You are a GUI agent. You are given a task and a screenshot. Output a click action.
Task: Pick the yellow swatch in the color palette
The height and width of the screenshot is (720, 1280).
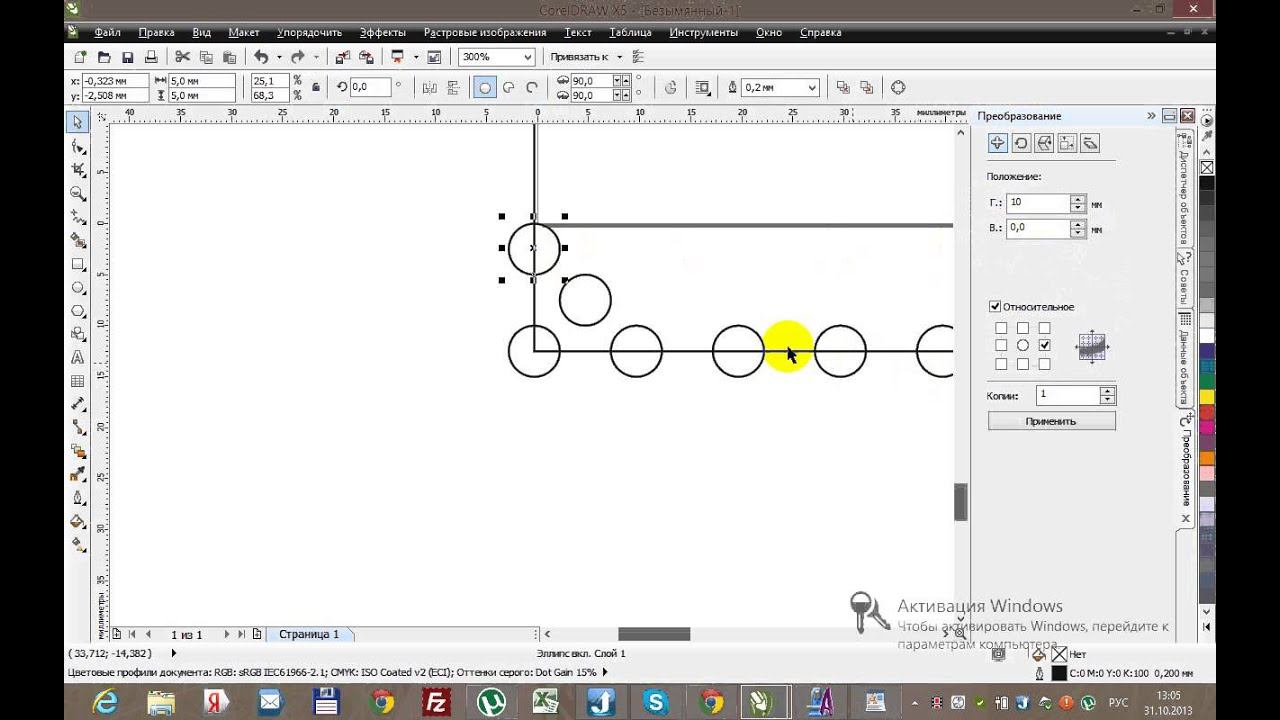[1207, 397]
